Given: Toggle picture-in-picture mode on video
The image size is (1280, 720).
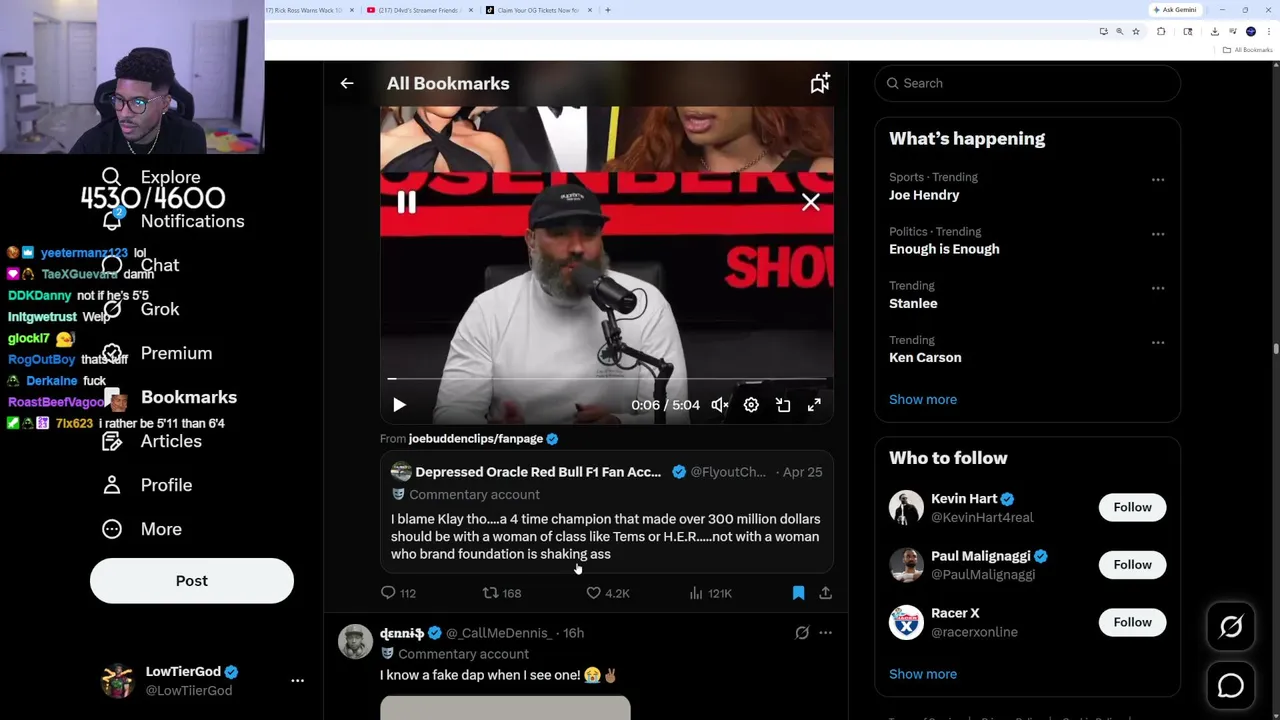Looking at the screenshot, I should pyautogui.click(x=783, y=405).
